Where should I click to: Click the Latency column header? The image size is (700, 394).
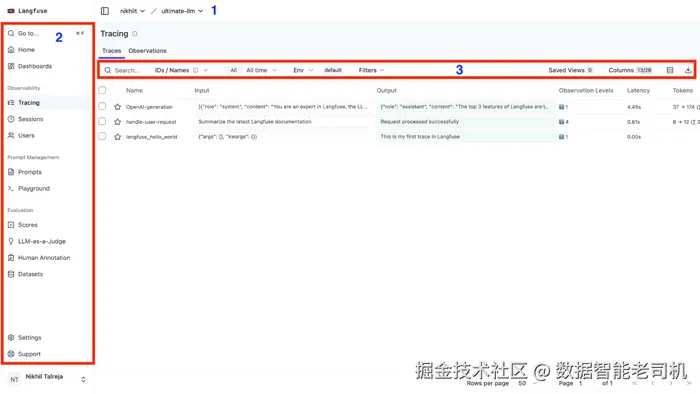[638, 91]
